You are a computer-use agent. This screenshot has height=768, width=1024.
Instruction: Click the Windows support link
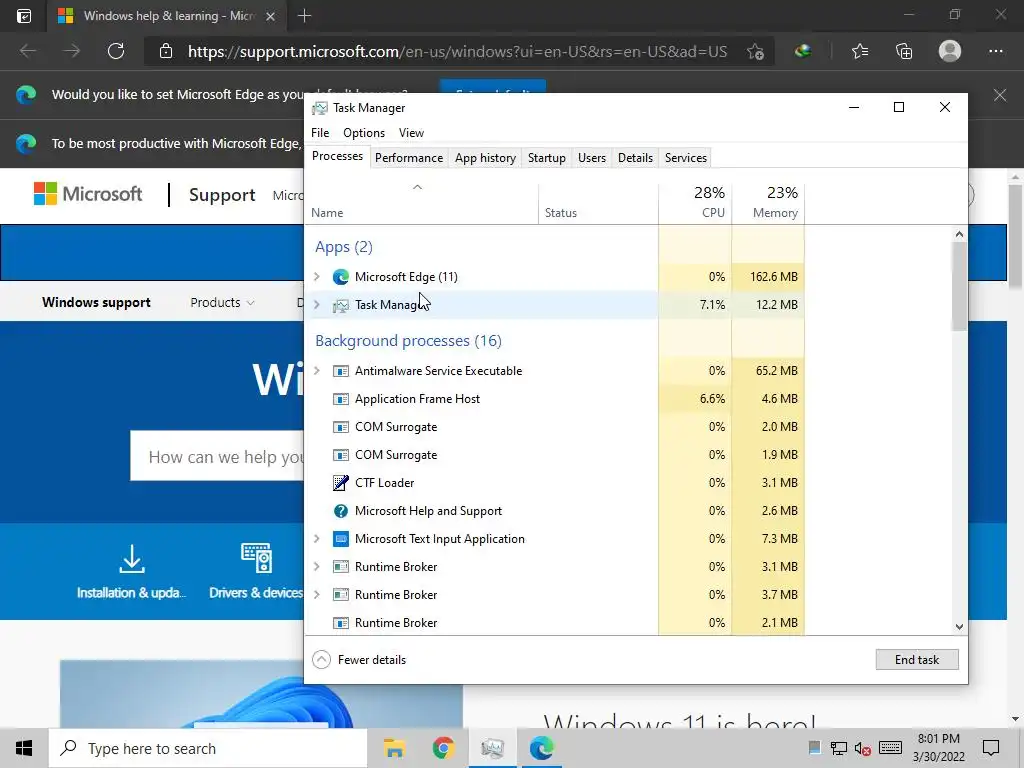[97, 302]
